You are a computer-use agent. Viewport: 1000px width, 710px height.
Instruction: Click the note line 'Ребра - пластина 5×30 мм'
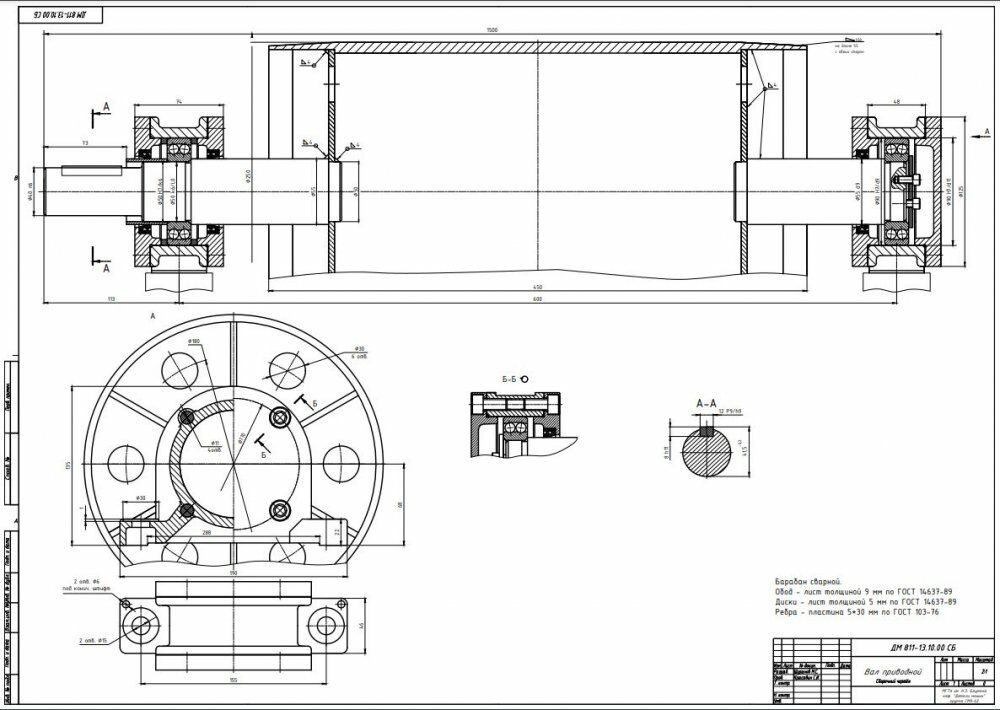857,612
